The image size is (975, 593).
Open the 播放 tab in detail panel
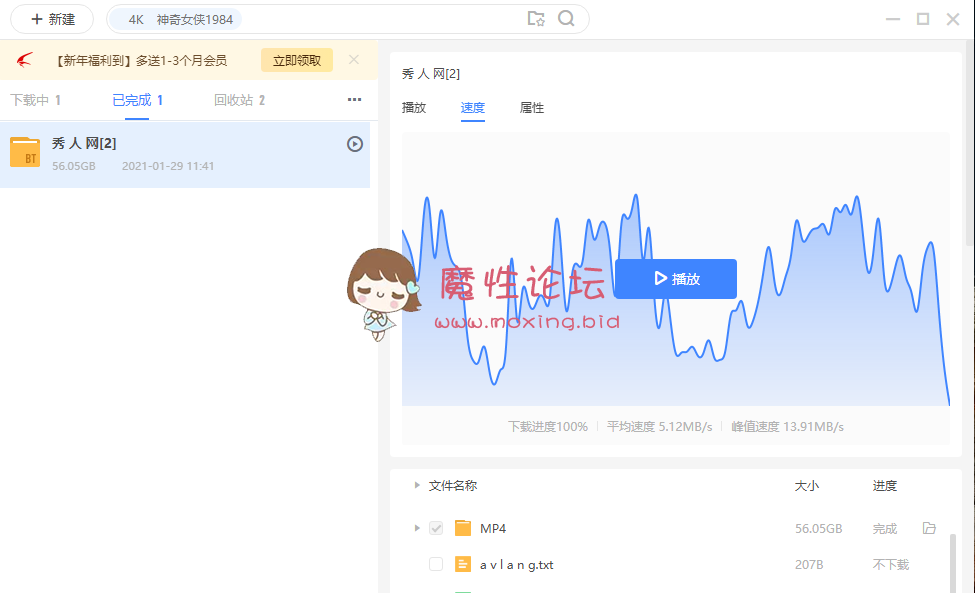tap(414, 108)
